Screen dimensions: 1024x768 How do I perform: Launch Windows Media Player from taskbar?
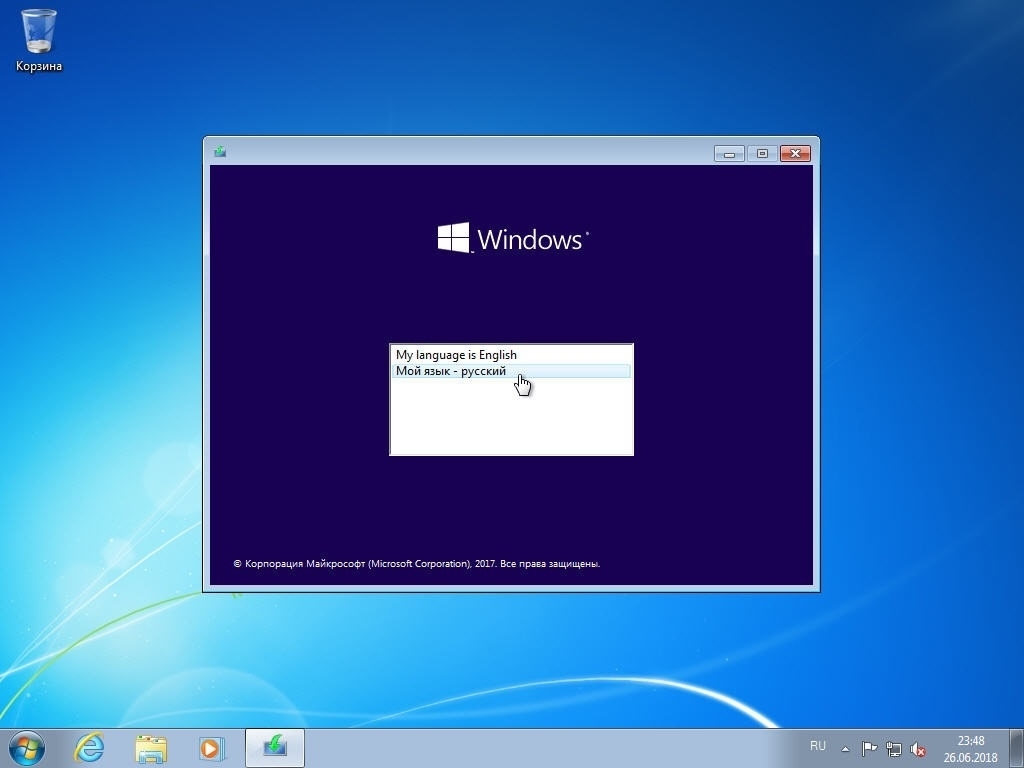click(212, 748)
